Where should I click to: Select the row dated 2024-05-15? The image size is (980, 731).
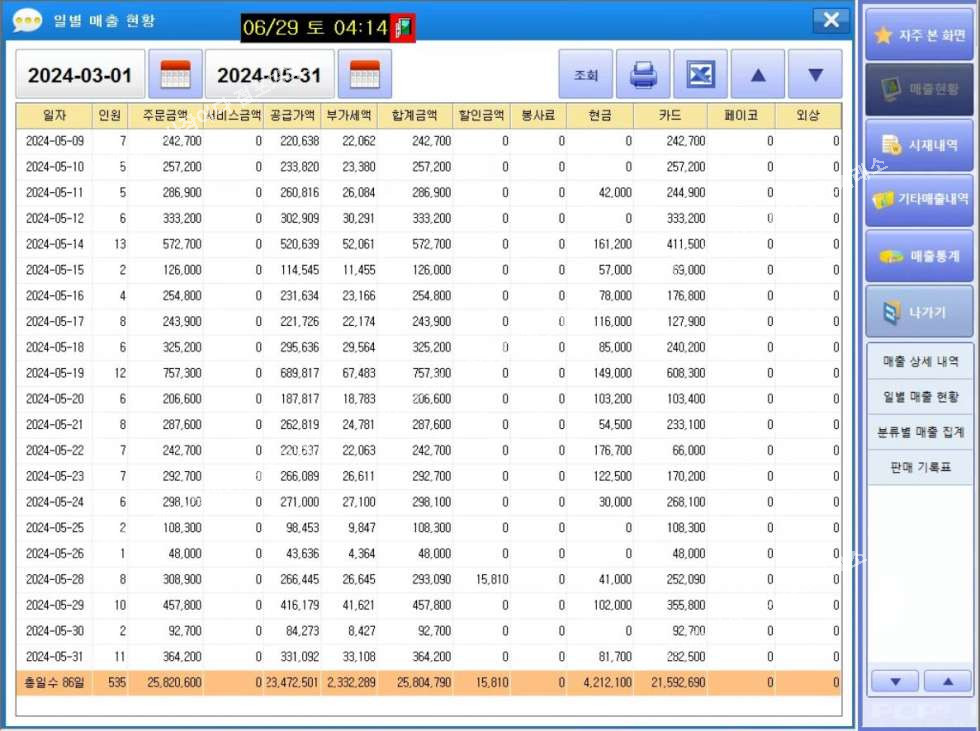[429, 270]
